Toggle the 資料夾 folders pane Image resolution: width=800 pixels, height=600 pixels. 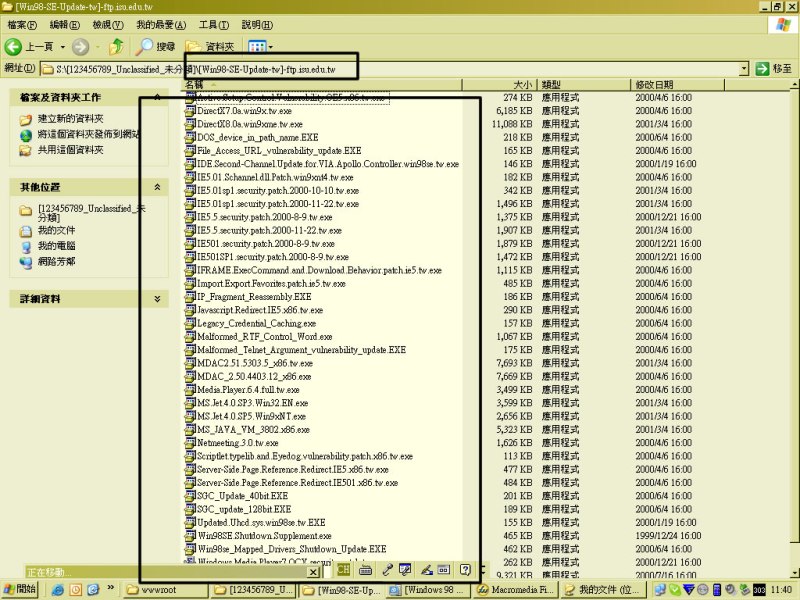tap(210, 47)
